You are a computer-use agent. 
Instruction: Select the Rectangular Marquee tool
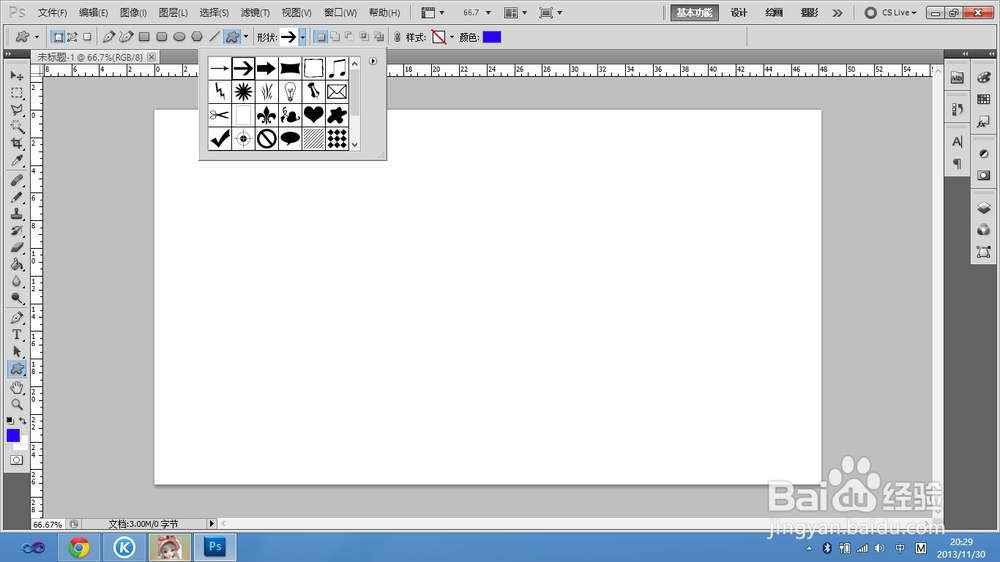pyautogui.click(x=17, y=93)
